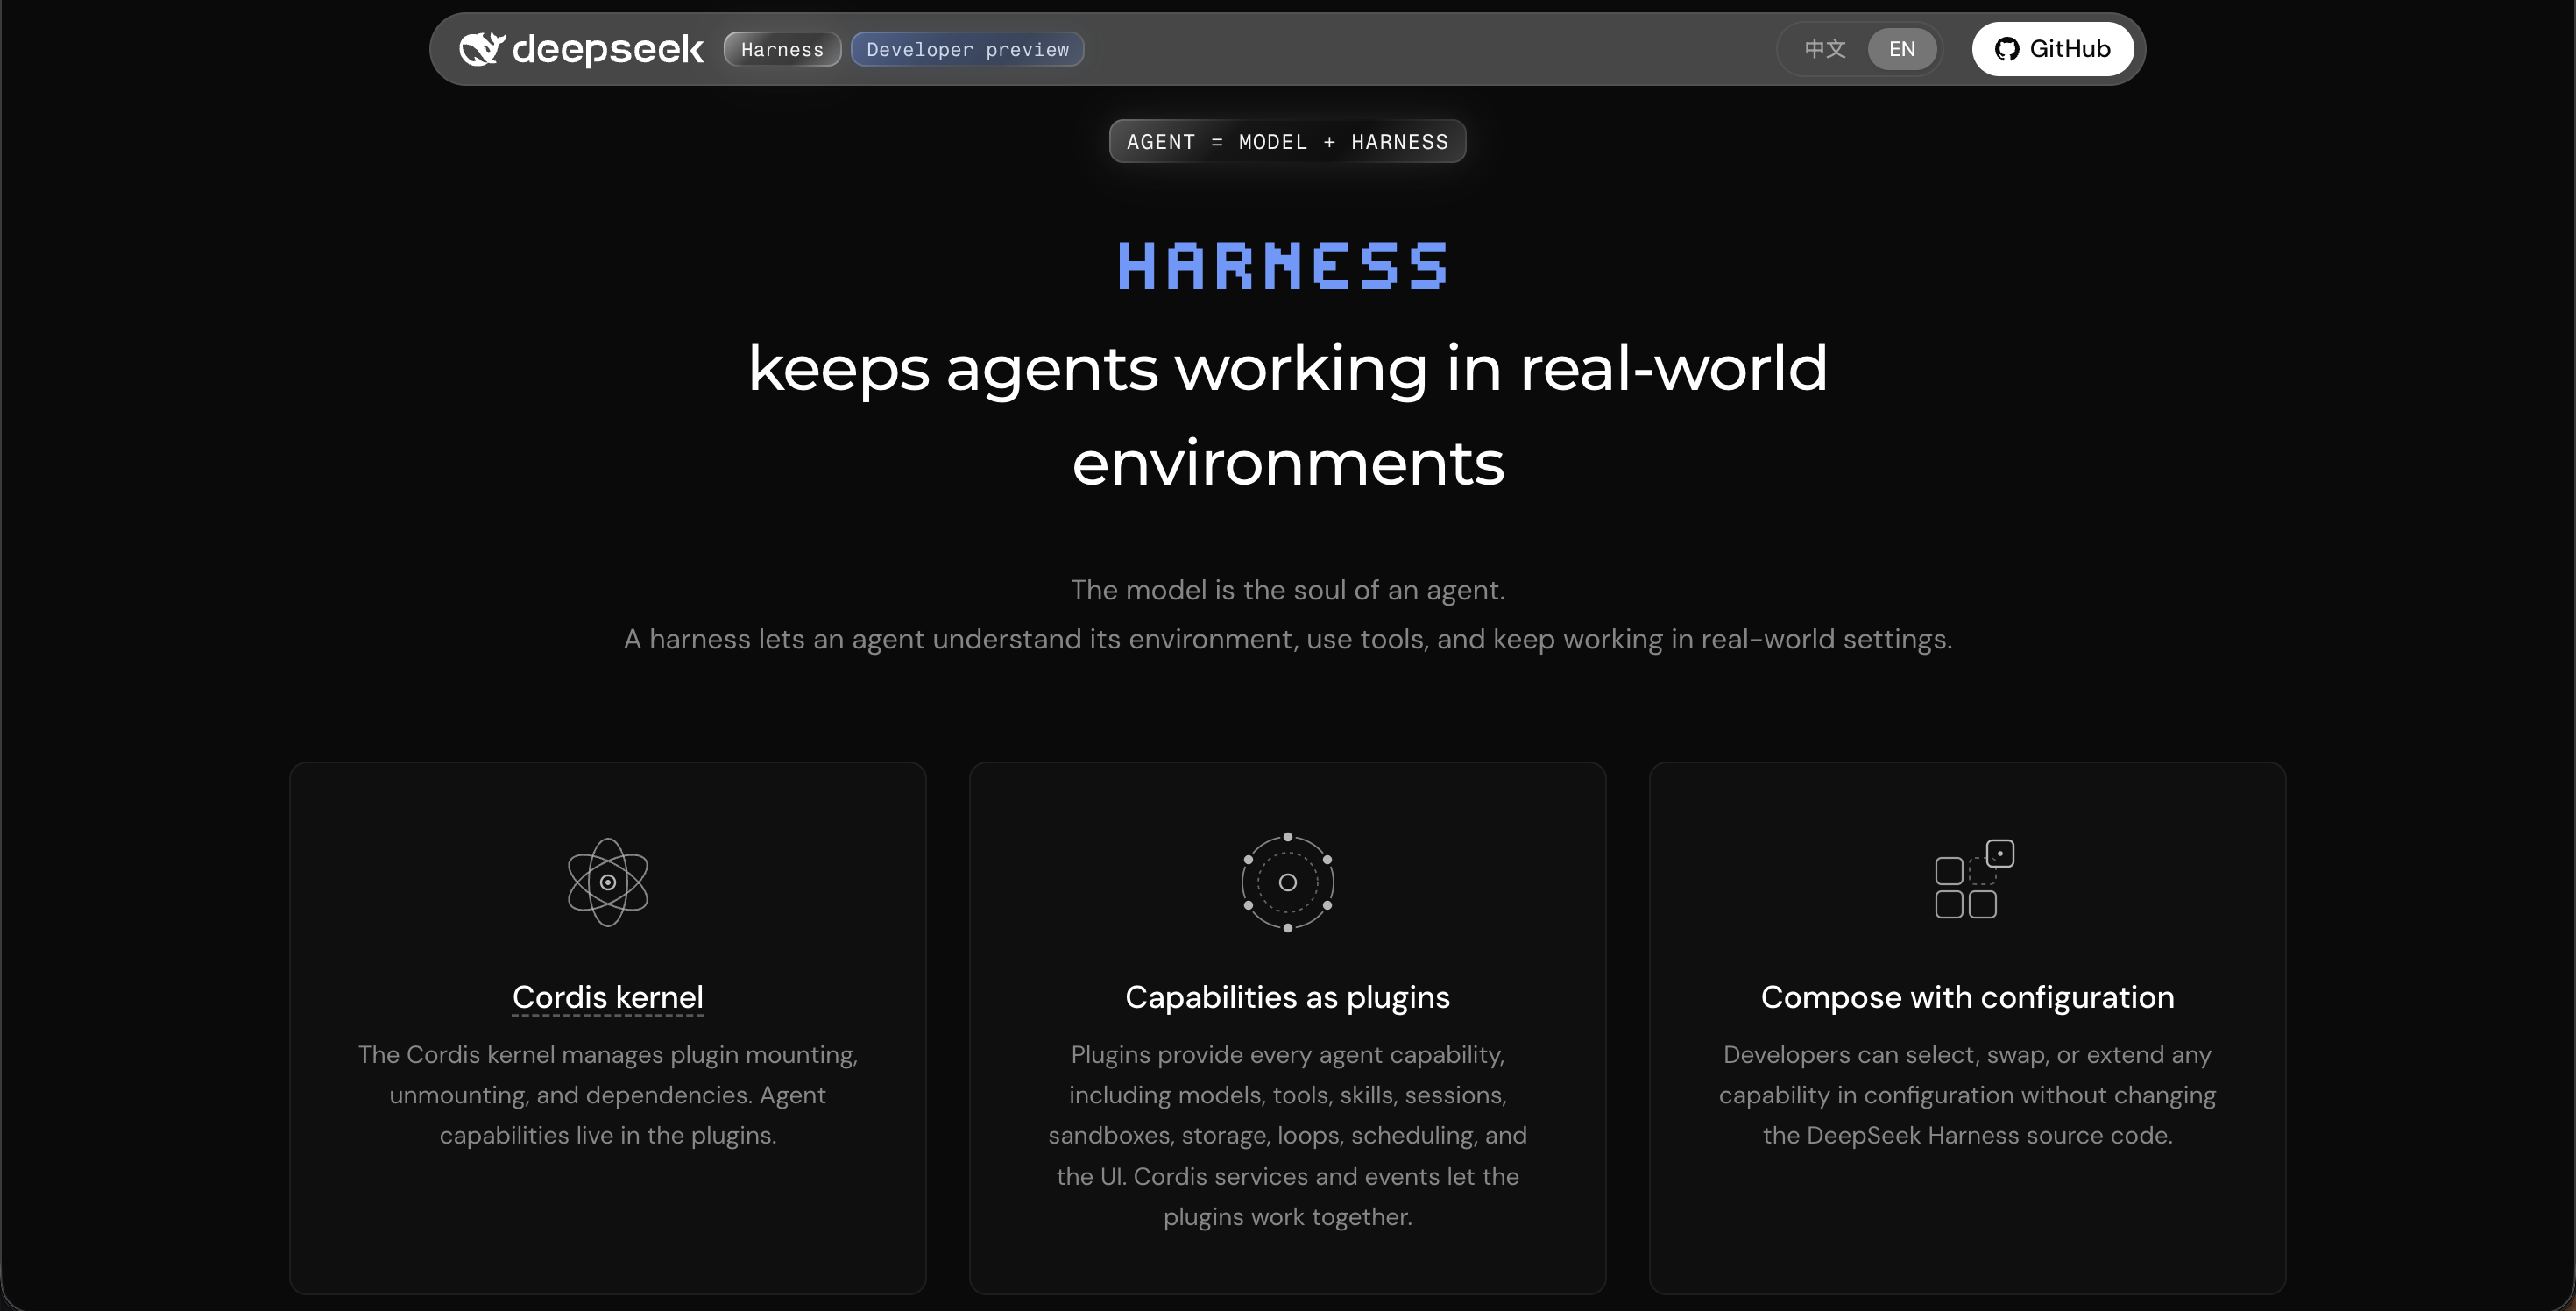
Task: Open the deepseek wordmark home link
Action: (x=608, y=49)
